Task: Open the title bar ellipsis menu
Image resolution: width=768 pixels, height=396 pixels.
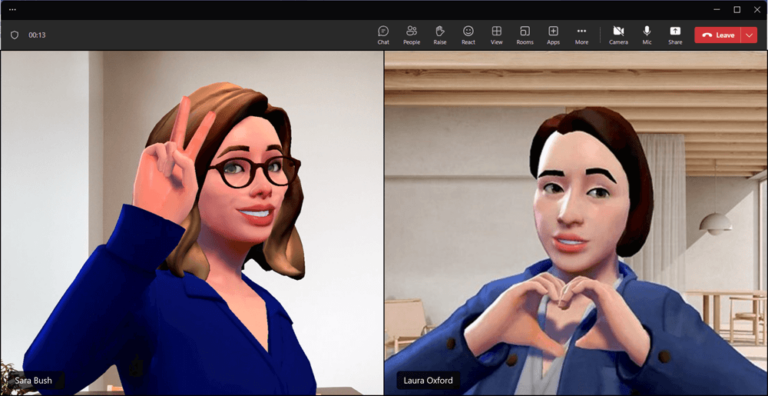Action: (12, 9)
